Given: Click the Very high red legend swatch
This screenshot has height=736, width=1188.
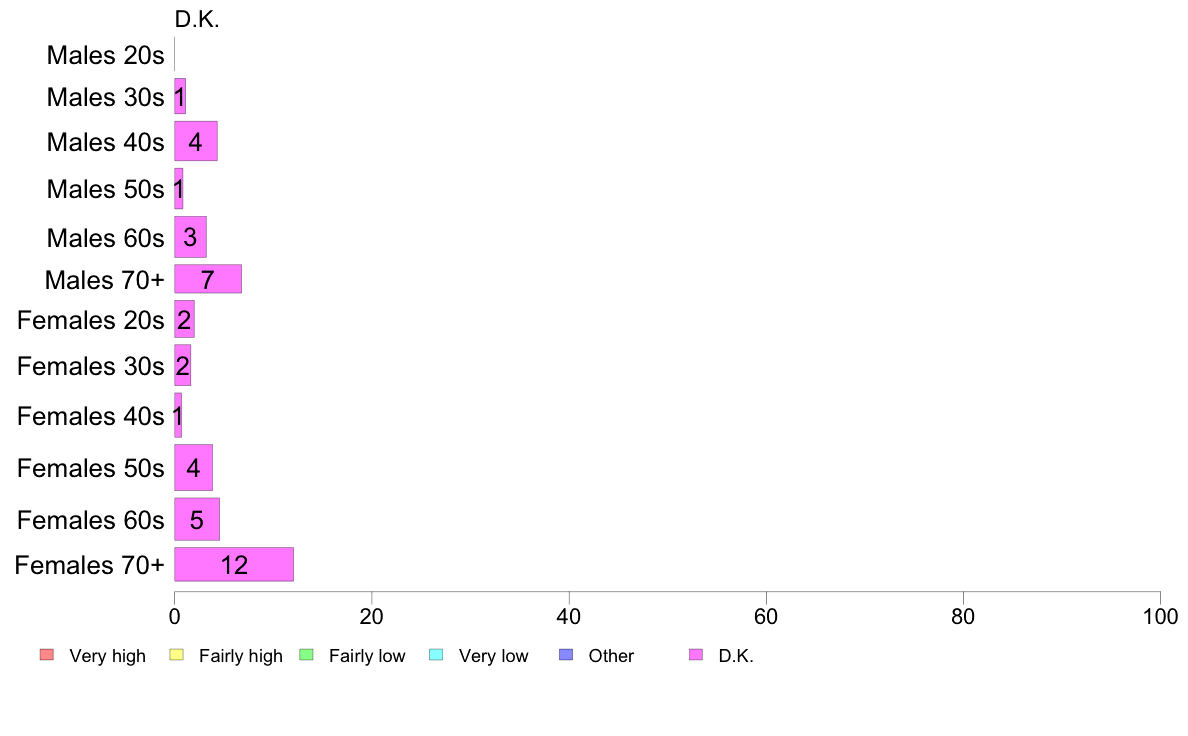Looking at the screenshot, I should click(47, 655).
